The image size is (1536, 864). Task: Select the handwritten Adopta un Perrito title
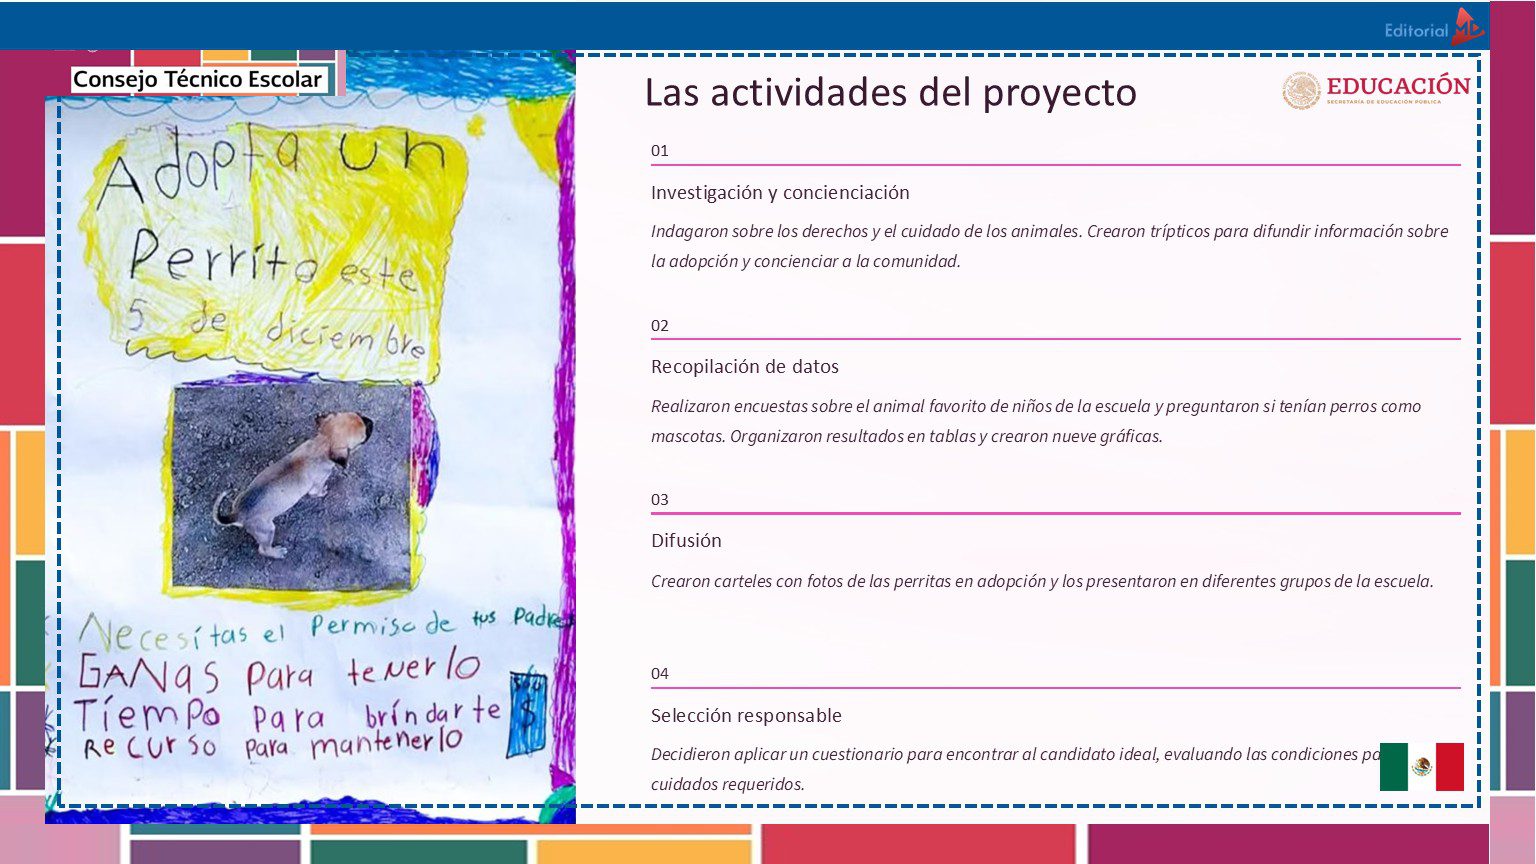[x=275, y=210]
